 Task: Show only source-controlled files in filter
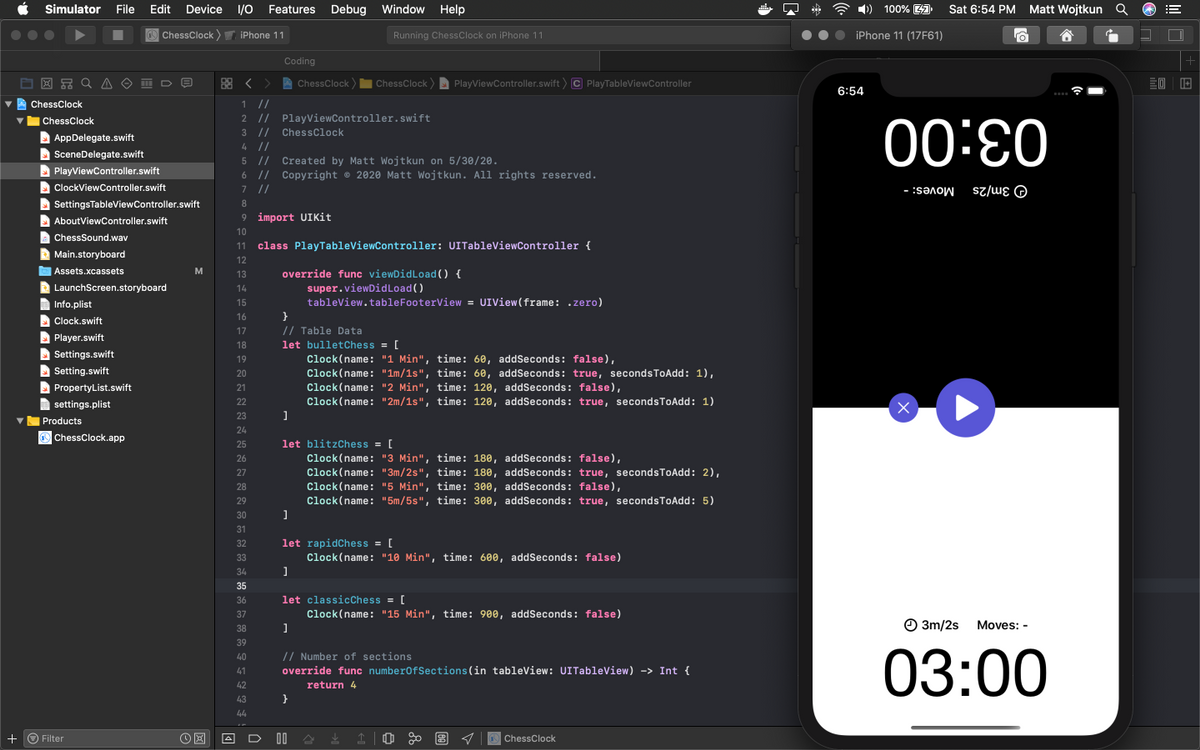pyautogui.click(x=200, y=738)
